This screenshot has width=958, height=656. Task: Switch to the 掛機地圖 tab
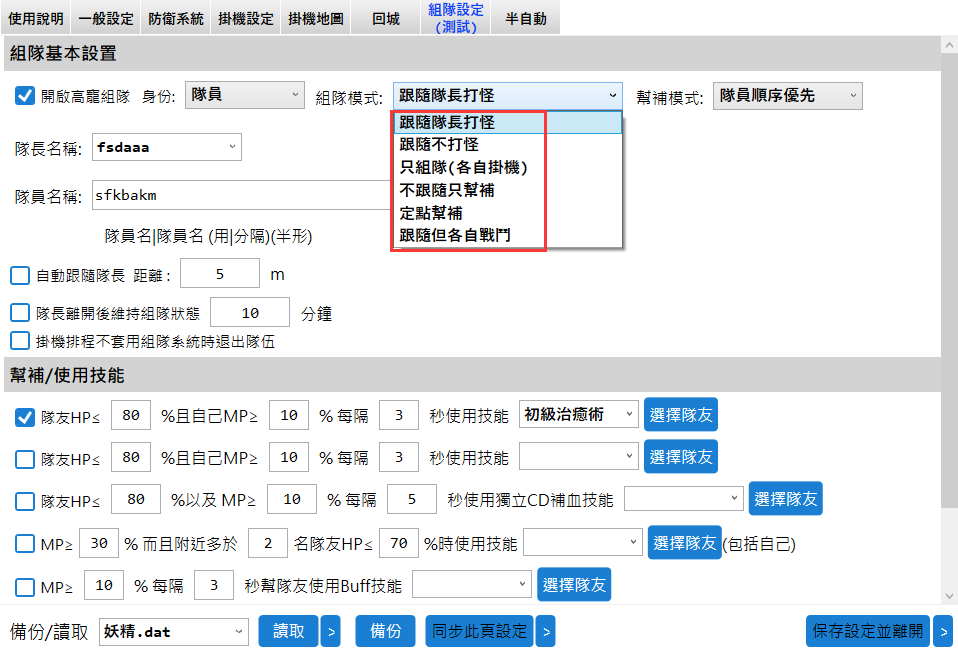tap(315, 18)
